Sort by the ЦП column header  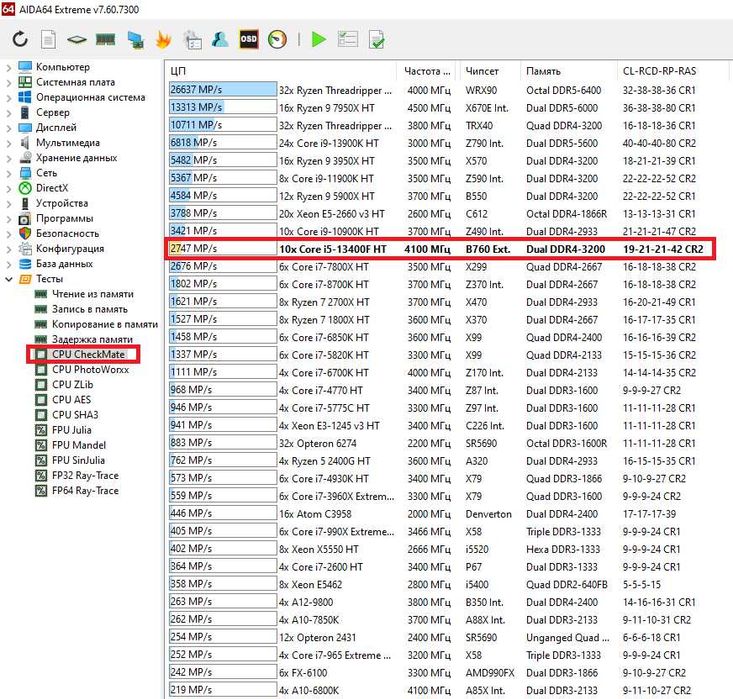coord(280,71)
